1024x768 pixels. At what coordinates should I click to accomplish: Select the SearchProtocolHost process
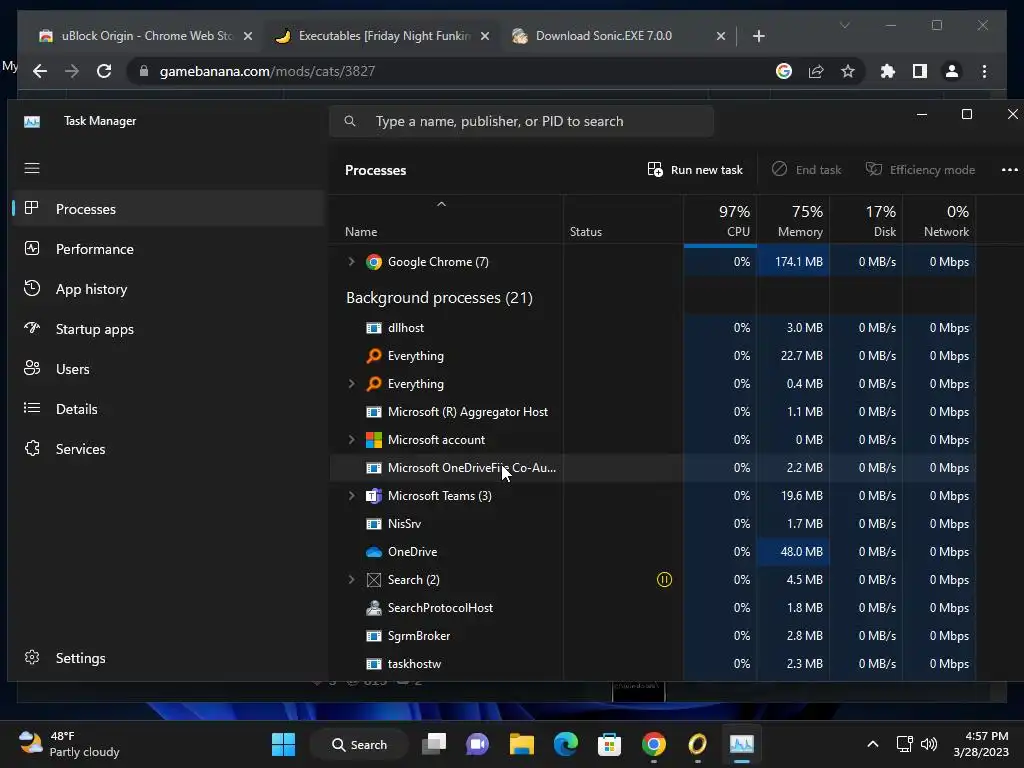click(x=652, y=608)
